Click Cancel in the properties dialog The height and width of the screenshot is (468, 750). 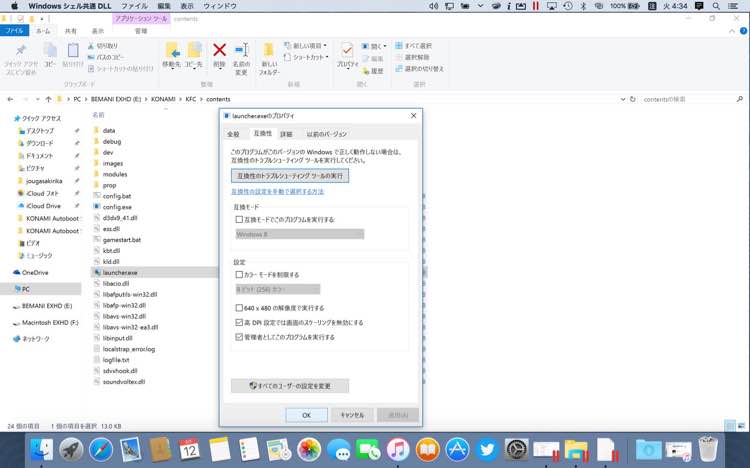tap(352, 415)
